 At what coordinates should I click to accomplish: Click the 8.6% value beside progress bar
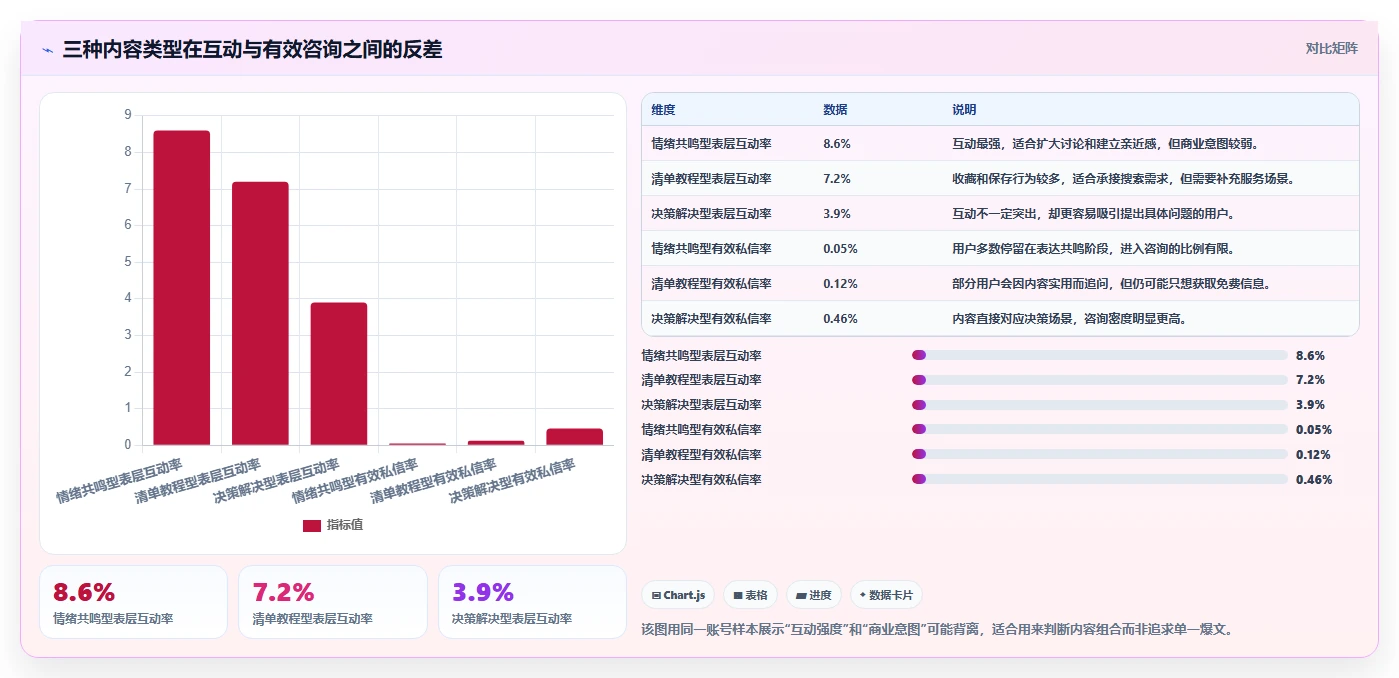pos(1310,355)
